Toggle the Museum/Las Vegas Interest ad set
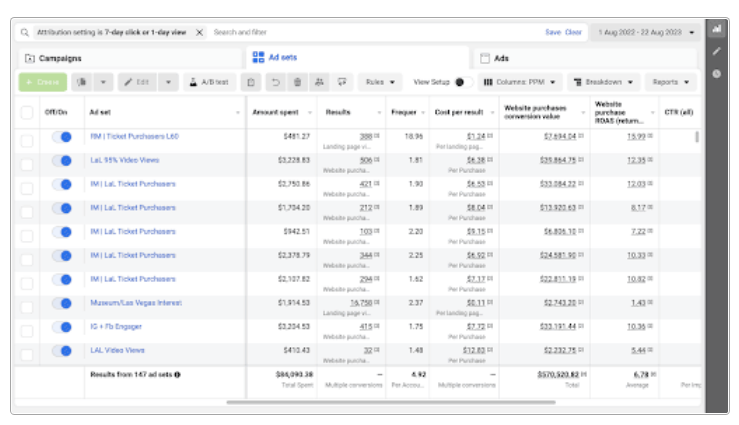 click(62, 303)
